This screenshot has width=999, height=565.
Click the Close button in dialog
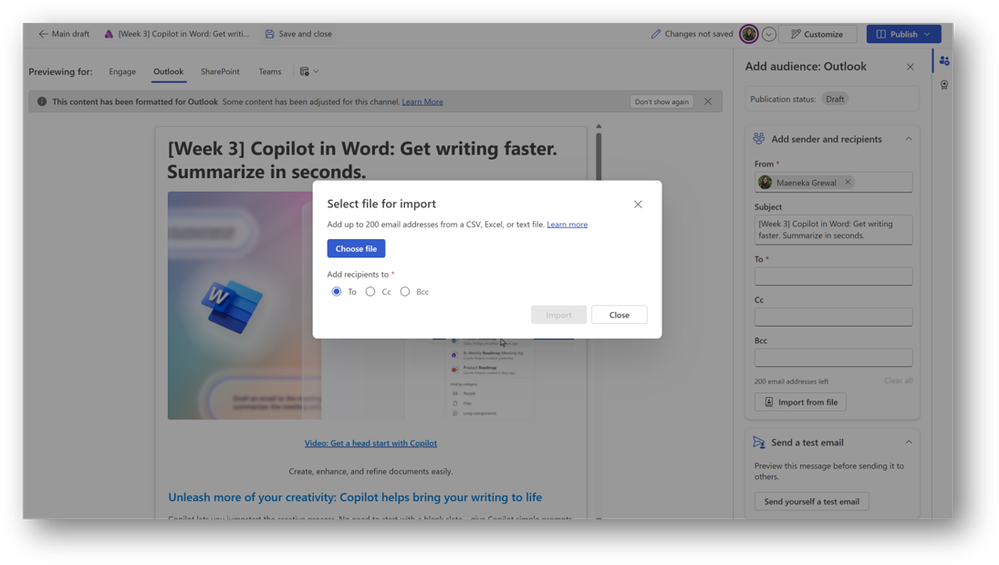(x=619, y=315)
